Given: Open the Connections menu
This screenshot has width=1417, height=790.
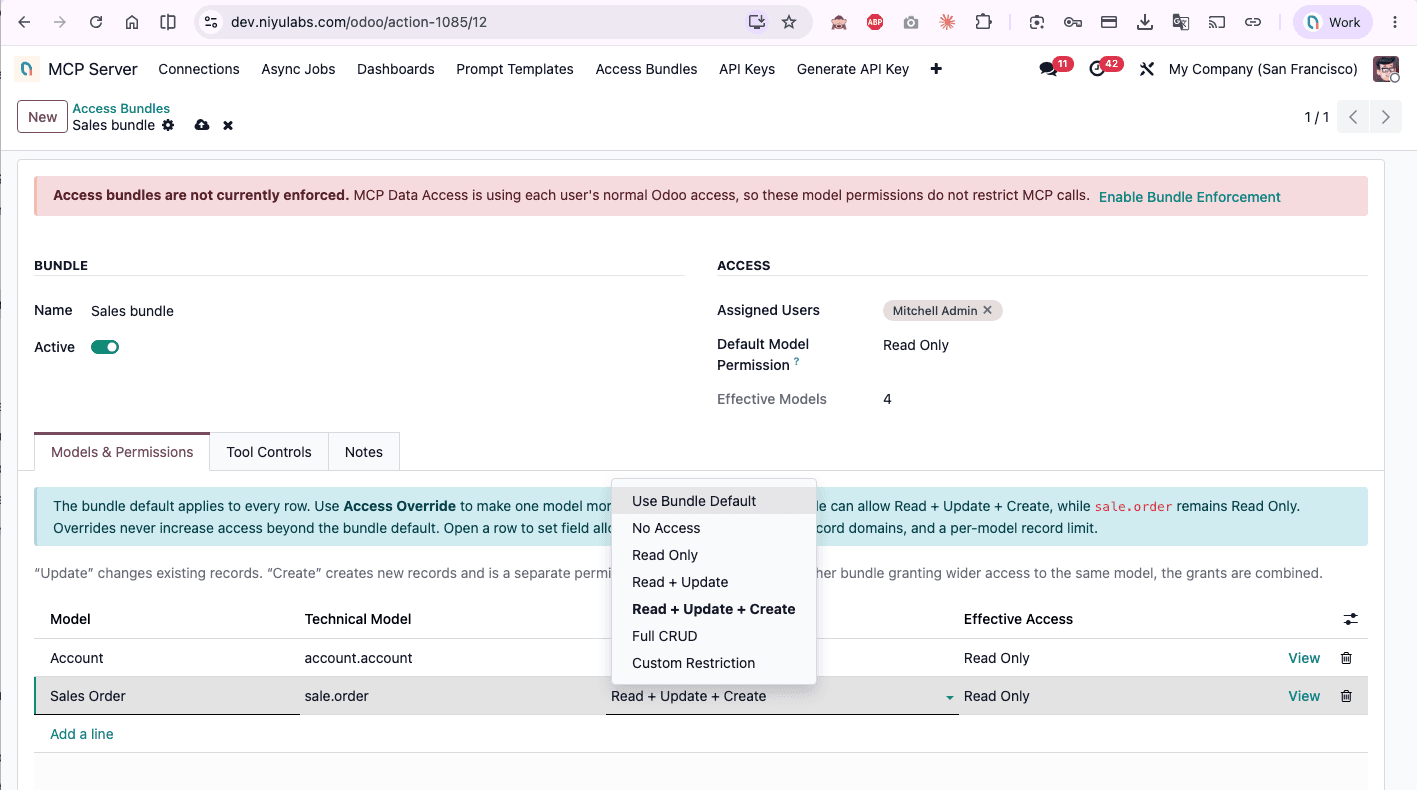Looking at the screenshot, I should point(199,69).
